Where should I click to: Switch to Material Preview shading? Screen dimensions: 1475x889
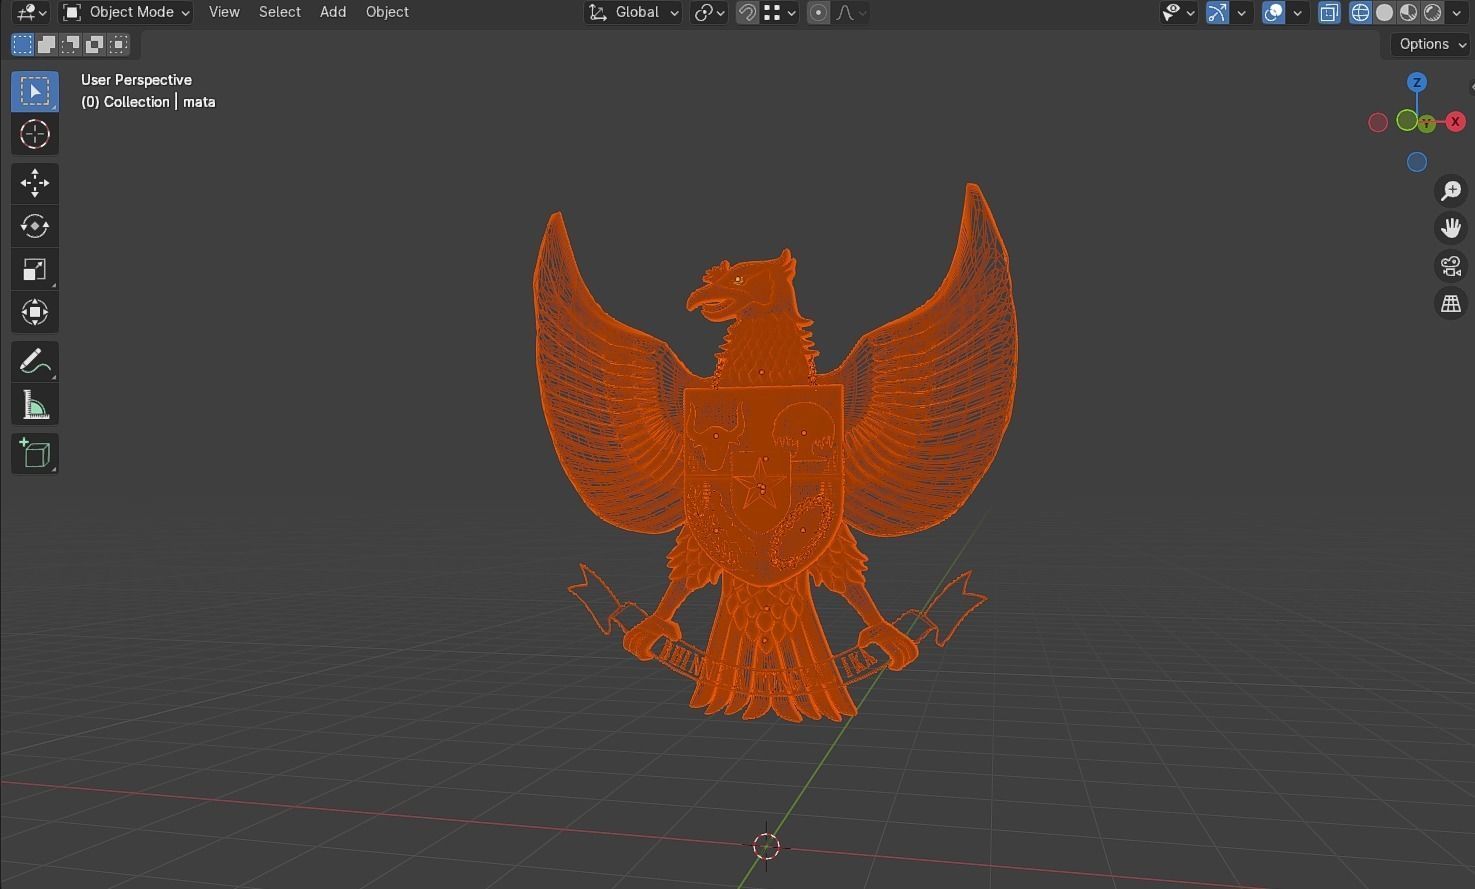click(x=1408, y=12)
